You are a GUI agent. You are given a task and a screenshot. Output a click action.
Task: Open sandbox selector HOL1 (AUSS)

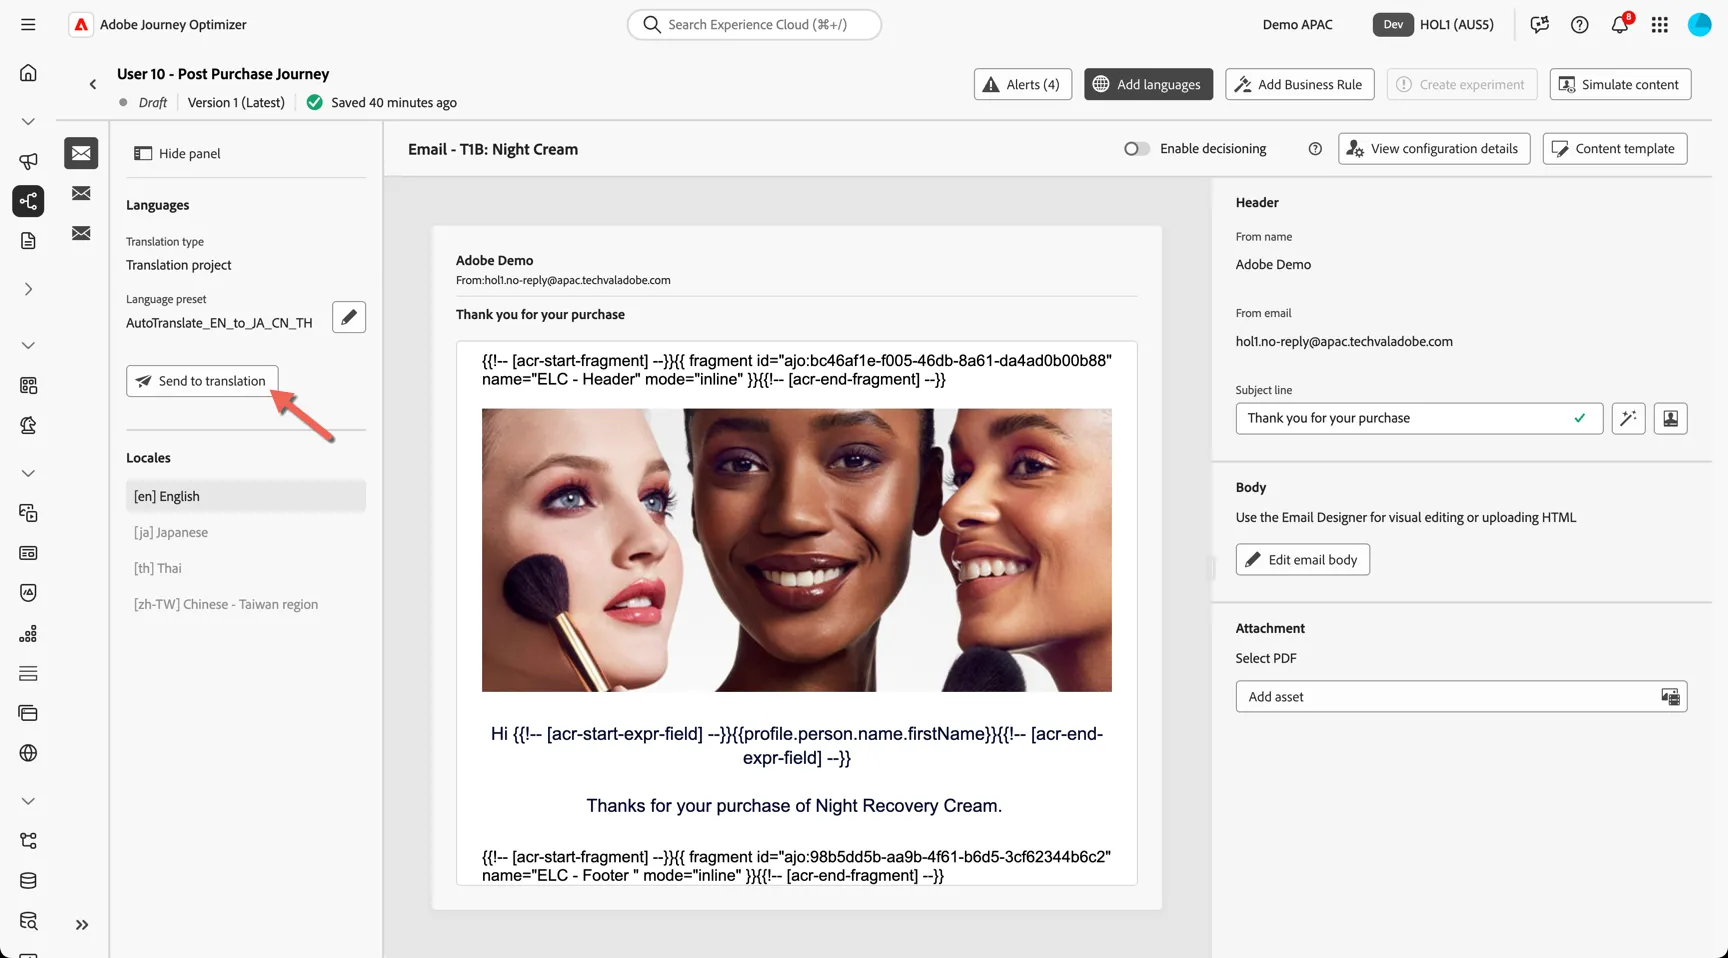click(1434, 24)
